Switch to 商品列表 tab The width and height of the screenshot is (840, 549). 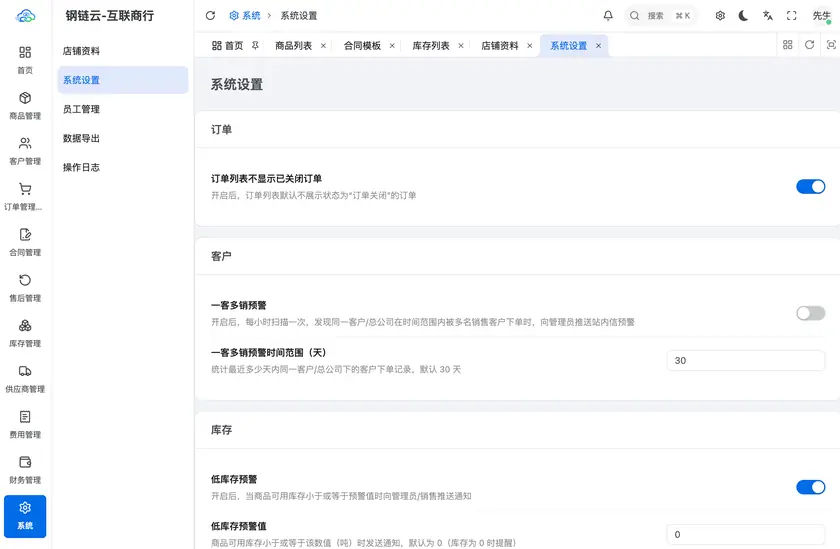click(294, 46)
